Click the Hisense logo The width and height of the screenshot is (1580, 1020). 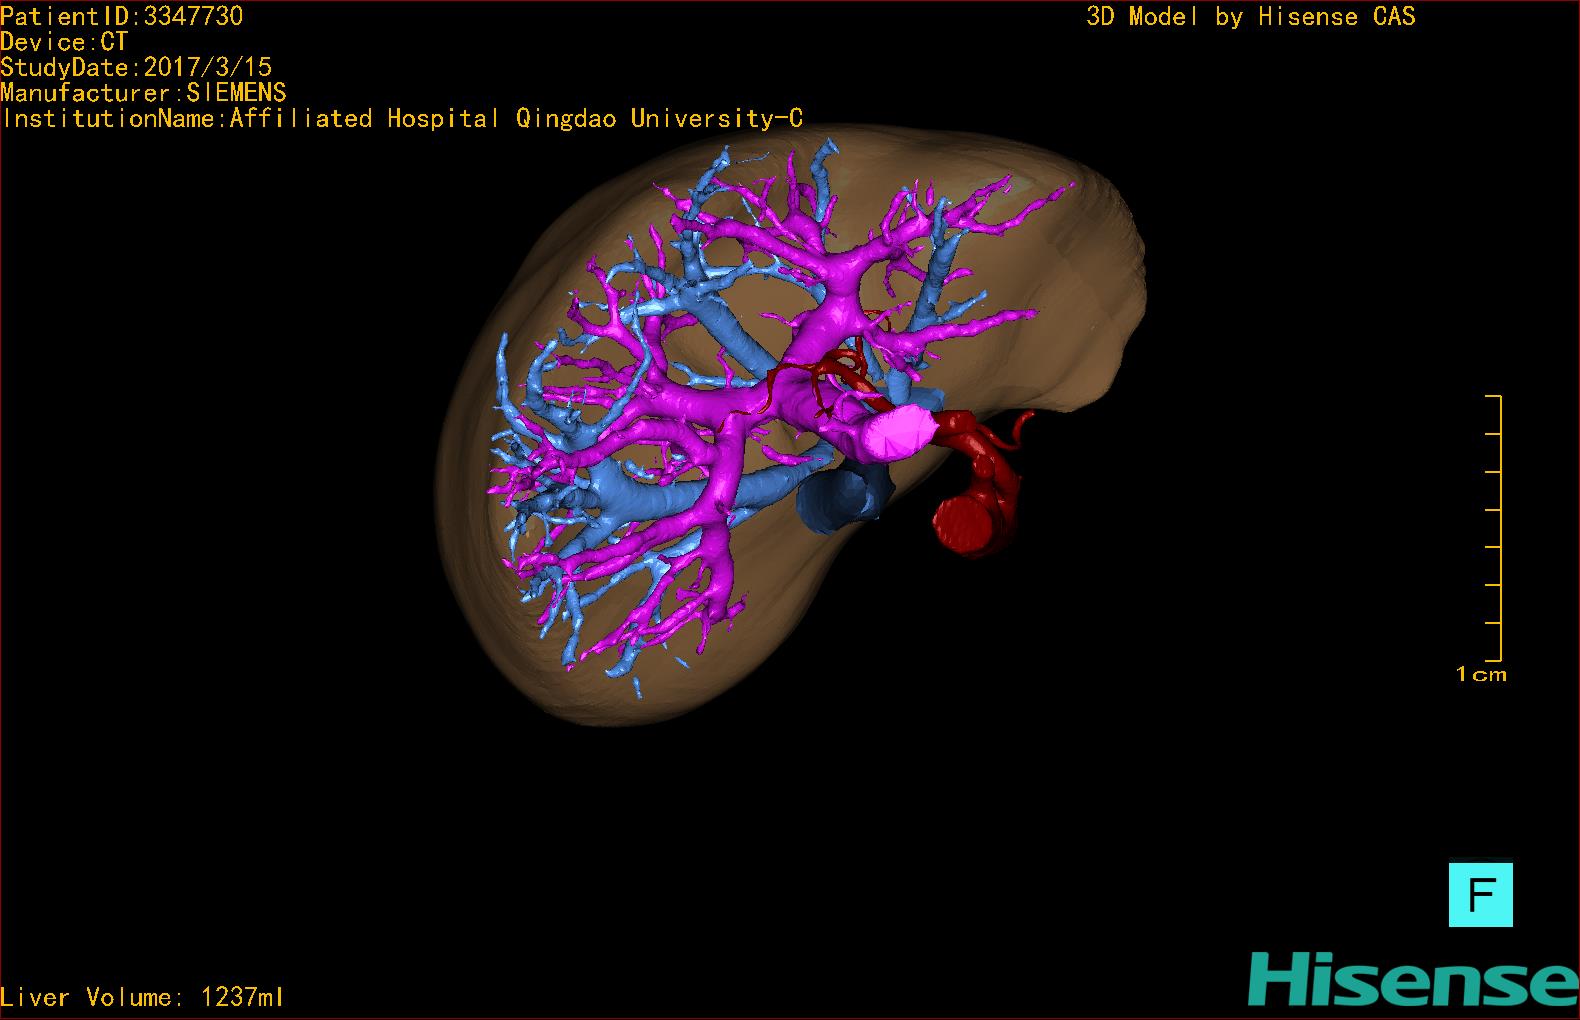tap(1414, 979)
